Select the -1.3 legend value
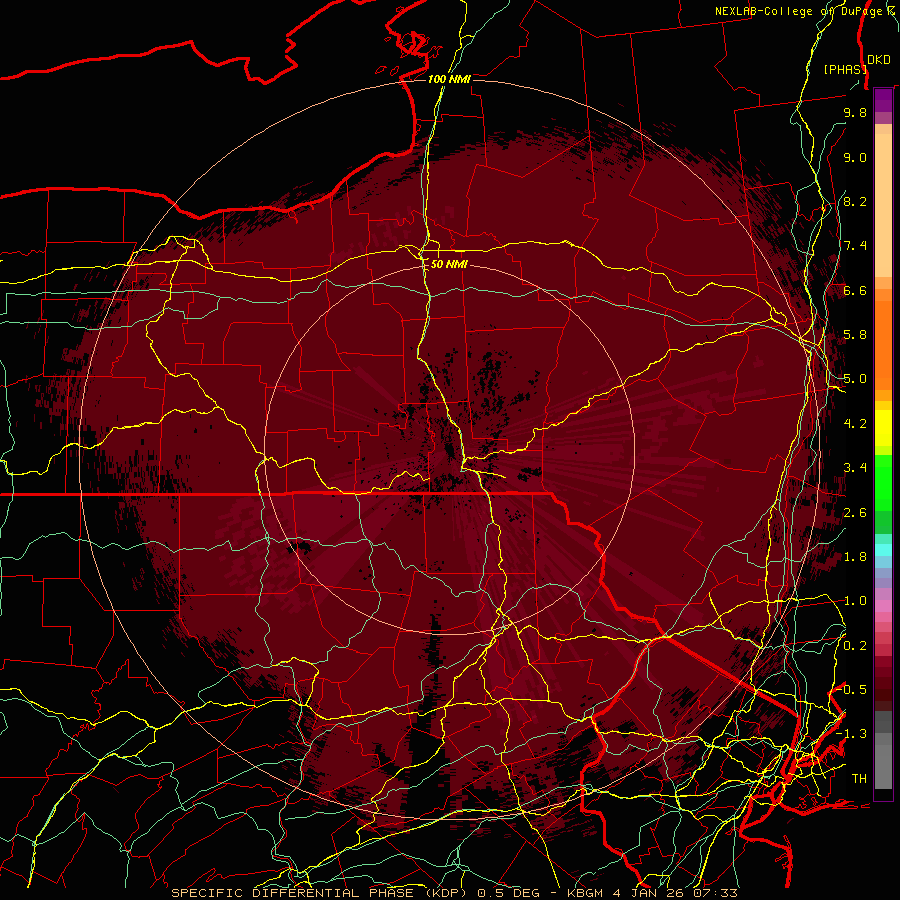Viewport: 900px width, 900px height. 852,734
